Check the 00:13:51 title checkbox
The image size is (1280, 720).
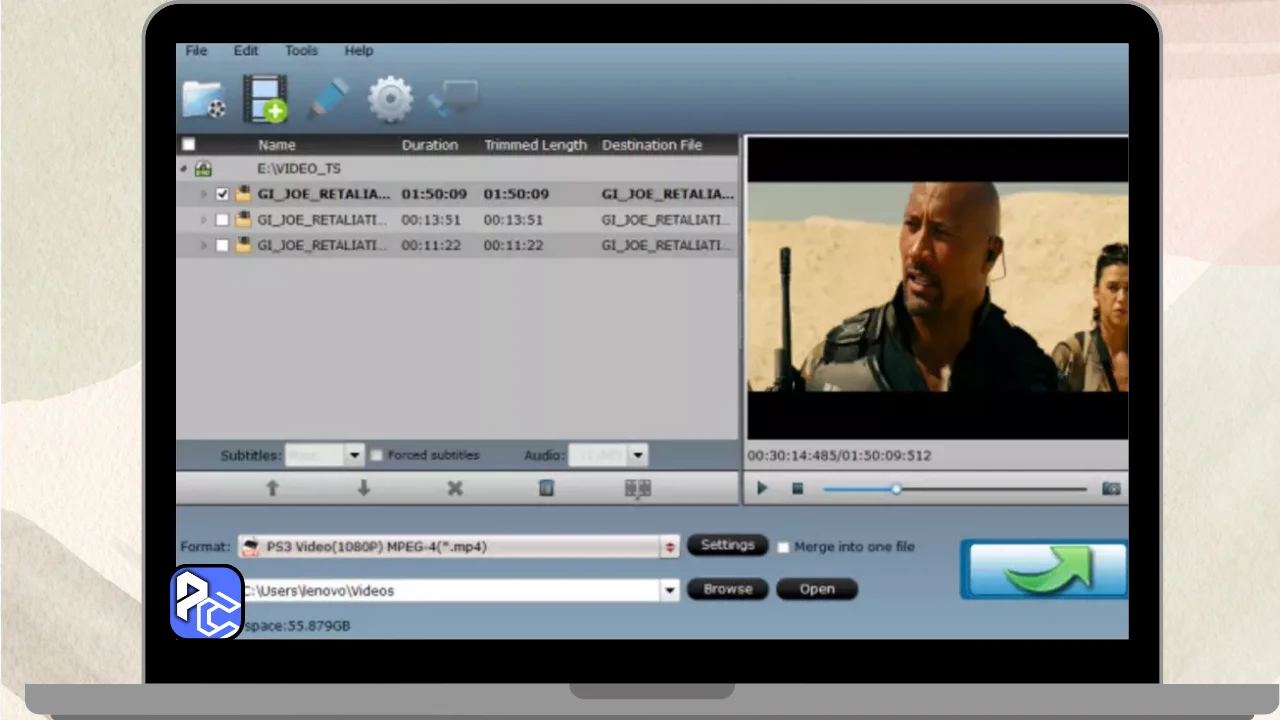(x=222, y=220)
